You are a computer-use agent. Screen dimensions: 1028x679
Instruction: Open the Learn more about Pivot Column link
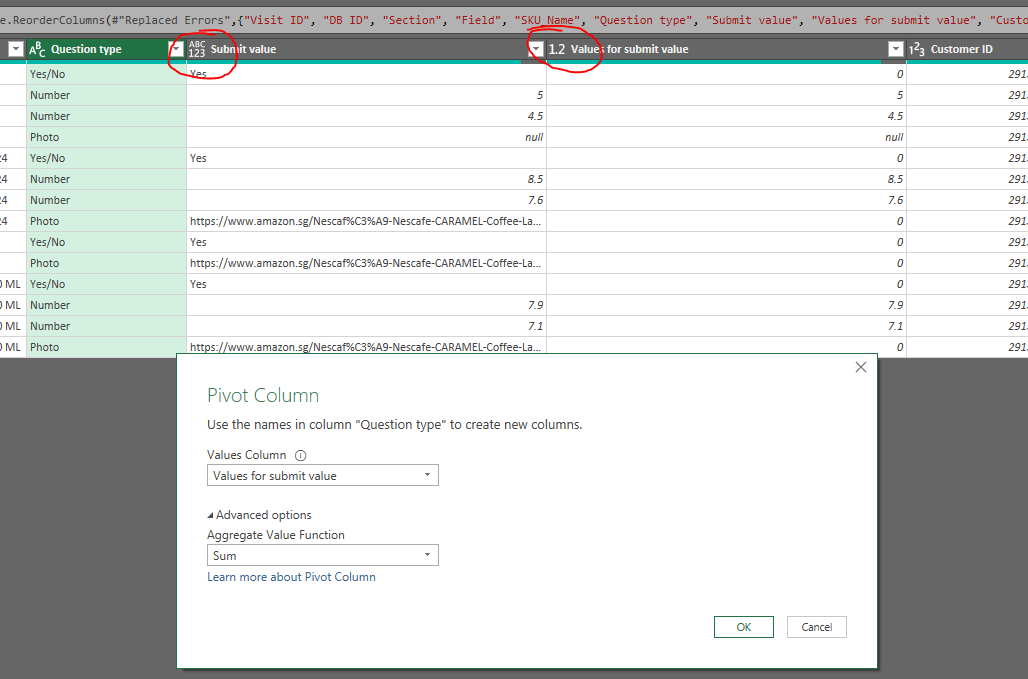pos(291,577)
